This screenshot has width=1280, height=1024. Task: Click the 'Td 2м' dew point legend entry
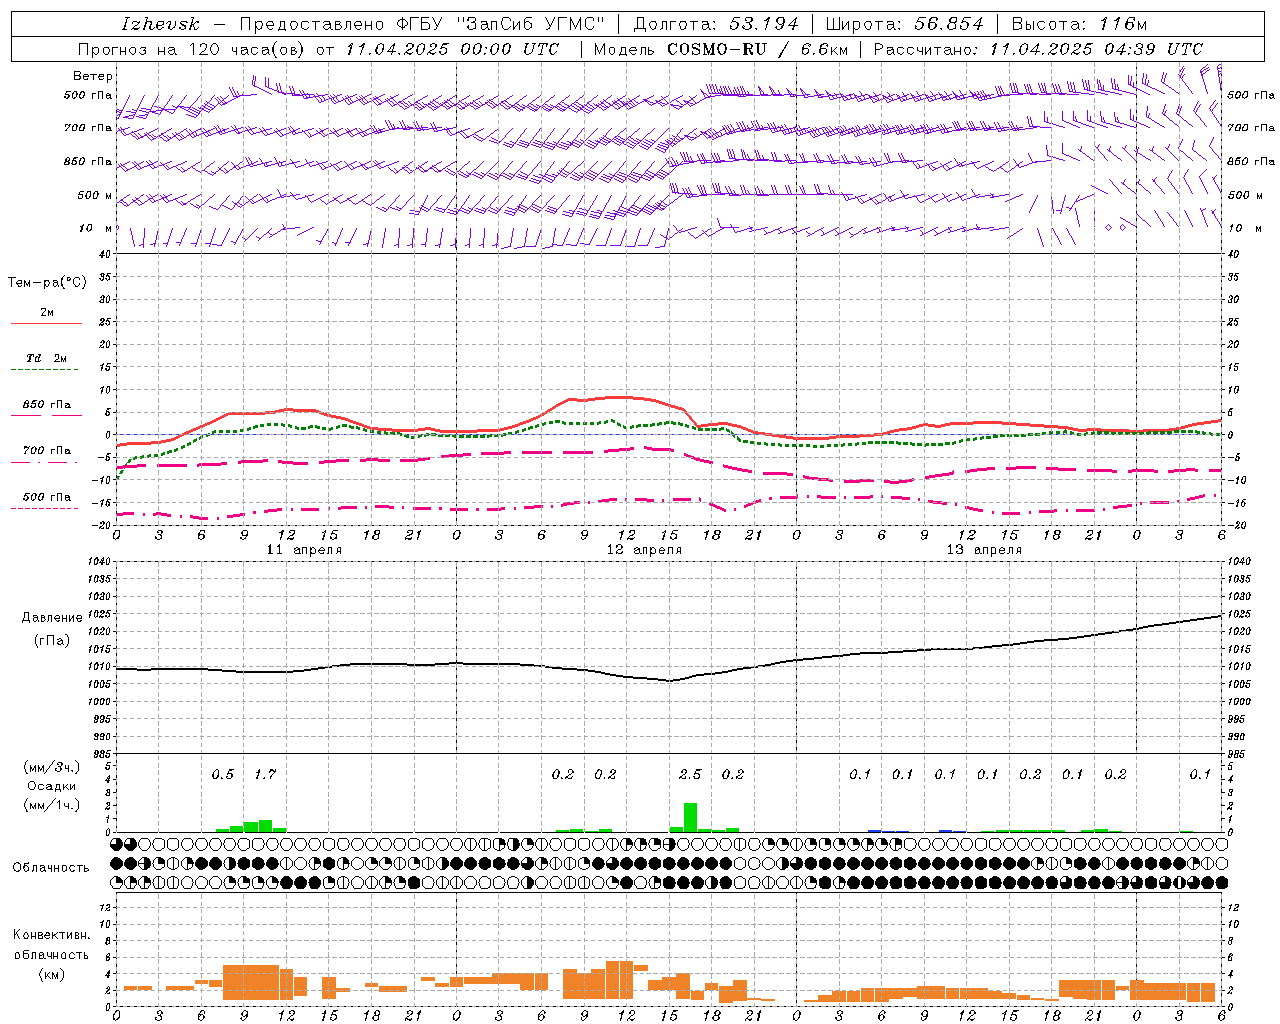click(46, 358)
